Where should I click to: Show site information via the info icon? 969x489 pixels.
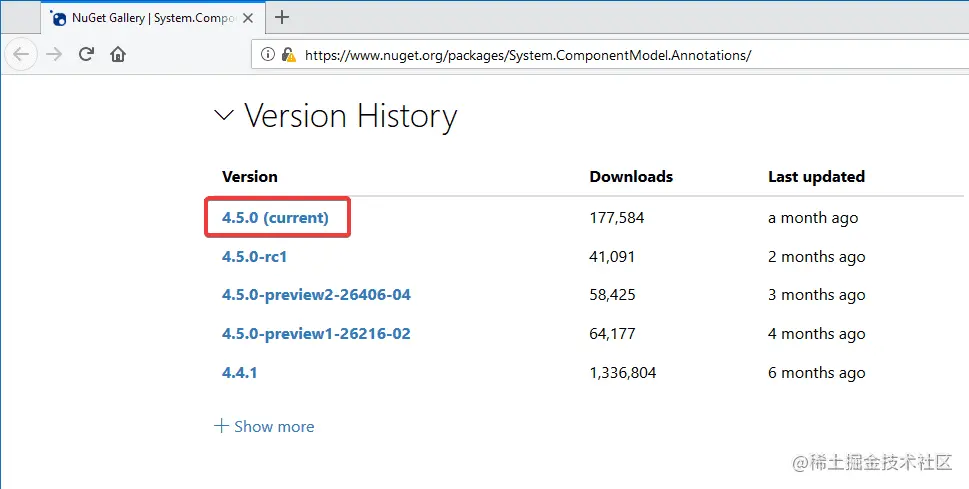(269, 55)
